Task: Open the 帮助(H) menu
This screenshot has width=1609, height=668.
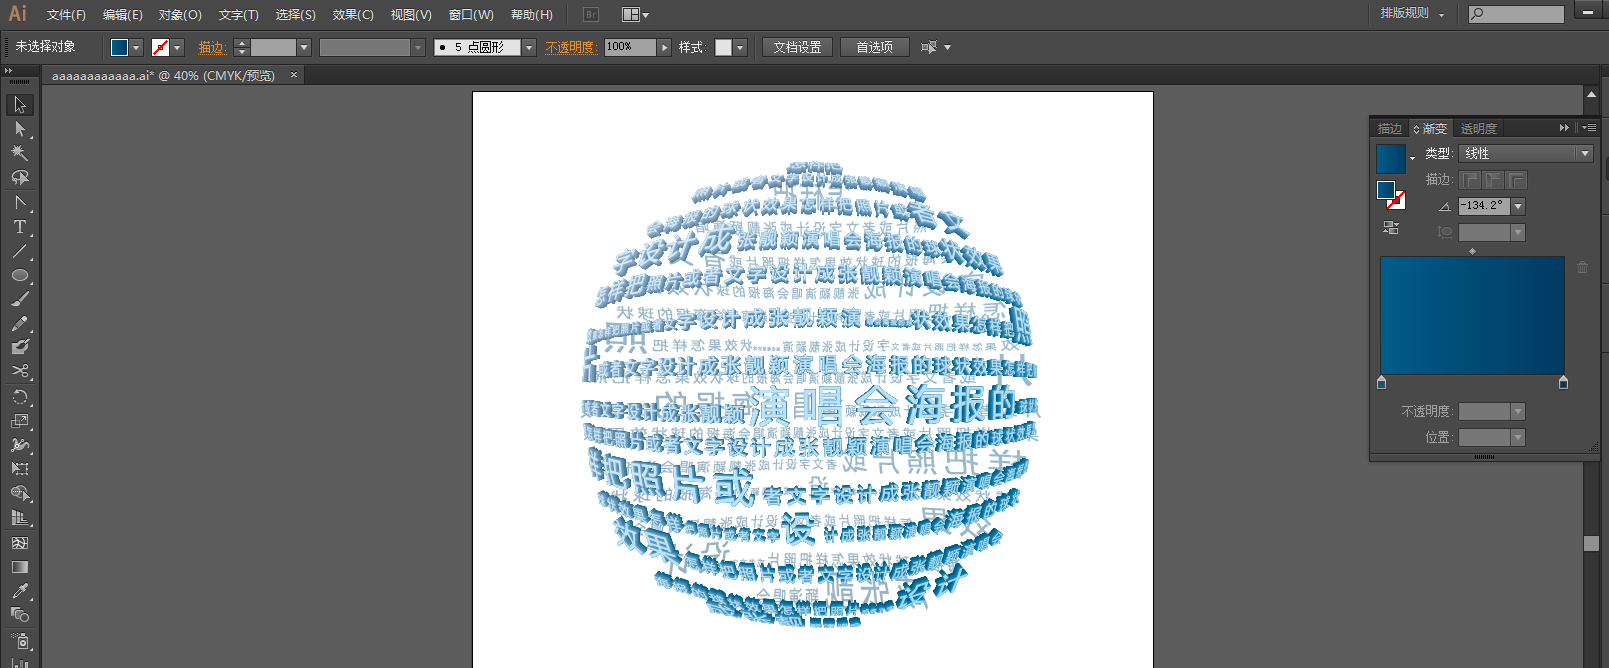Action: click(x=531, y=15)
